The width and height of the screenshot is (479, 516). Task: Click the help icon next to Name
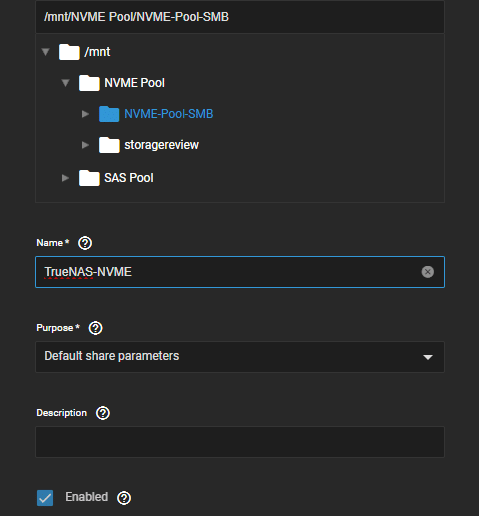[85, 243]
